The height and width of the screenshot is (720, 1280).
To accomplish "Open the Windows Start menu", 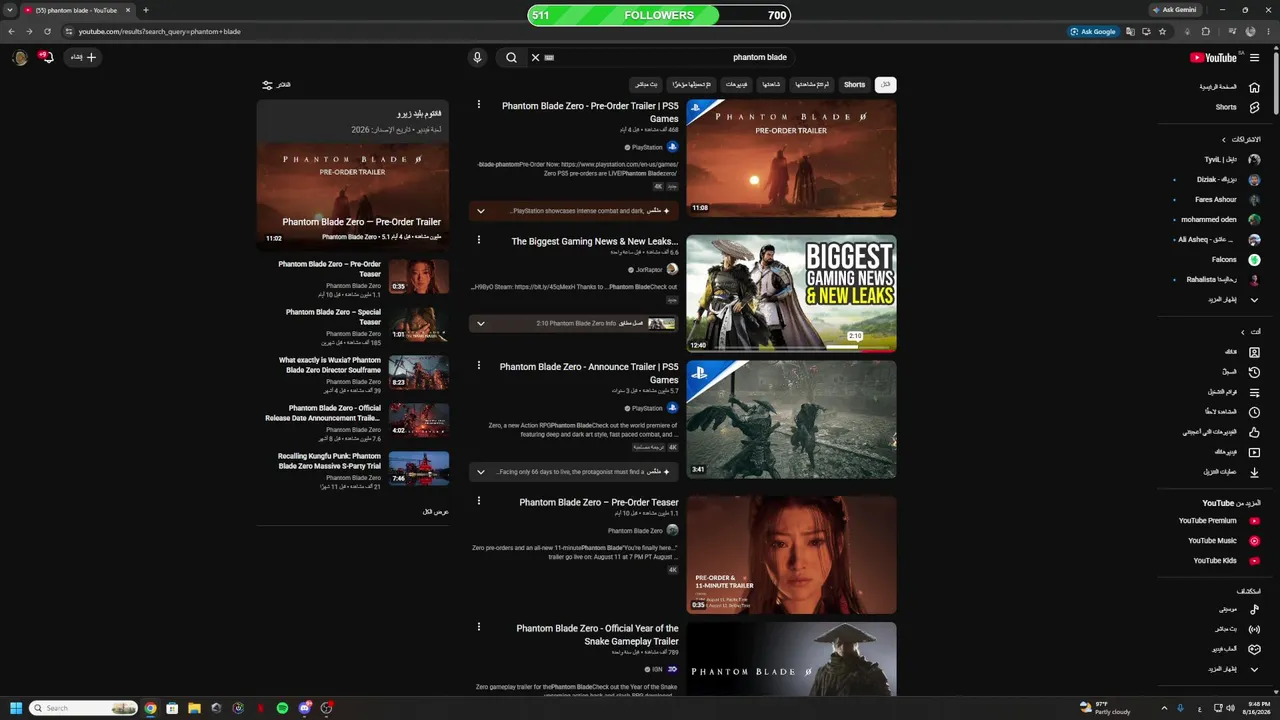I will [x=16, y=708].
